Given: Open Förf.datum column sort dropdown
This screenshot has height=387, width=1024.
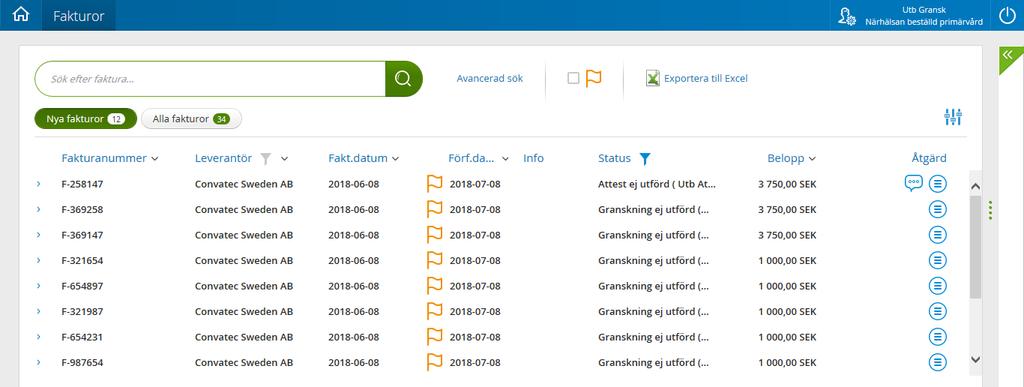Looking at the screenshot, I should 505,159.
